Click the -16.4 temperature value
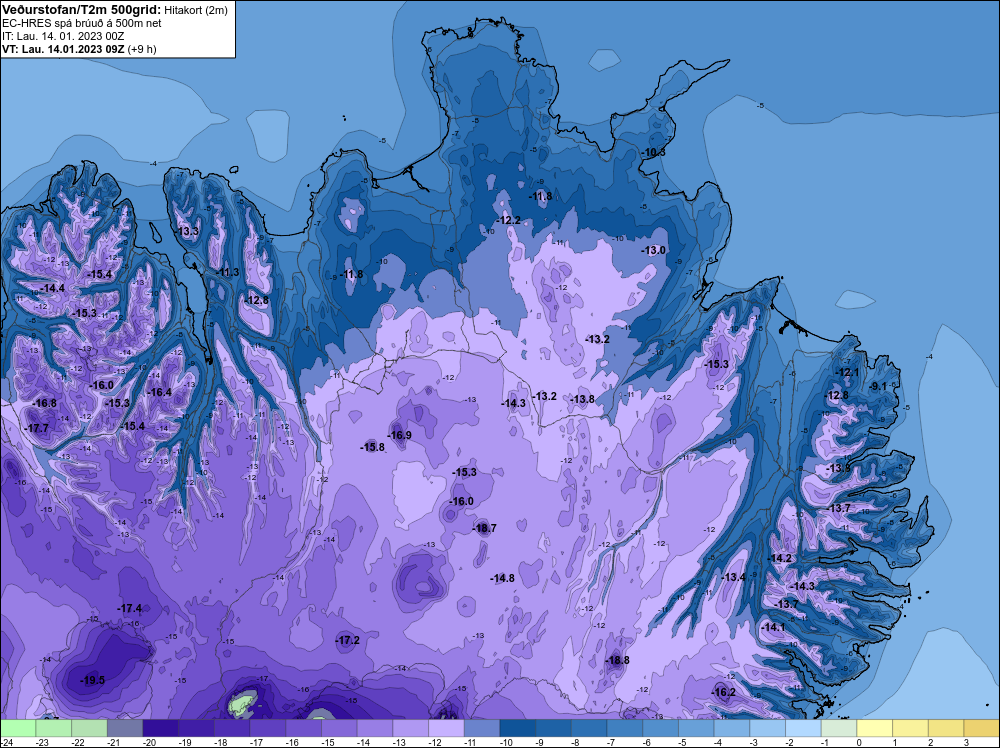The height and width of the screenshot is (748, 1000). (x=159, y=392)
